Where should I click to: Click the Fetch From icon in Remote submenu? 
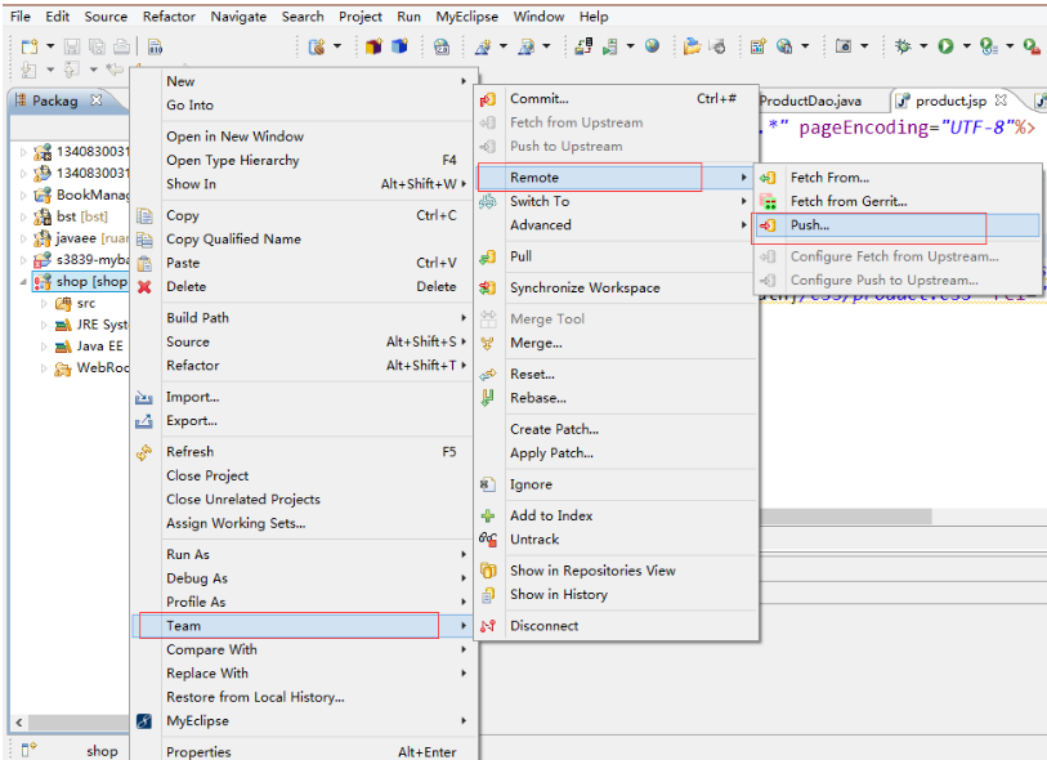click(x=768, y=178)
